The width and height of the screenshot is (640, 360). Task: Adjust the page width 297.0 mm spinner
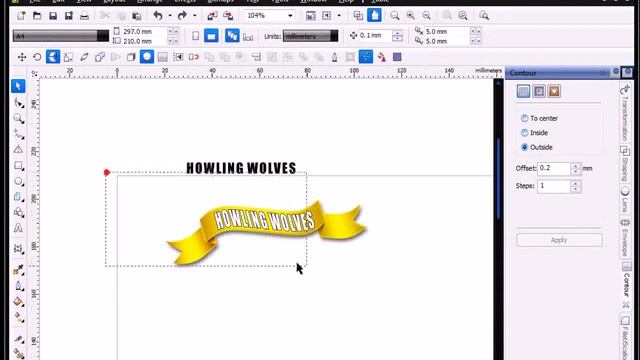173,31
